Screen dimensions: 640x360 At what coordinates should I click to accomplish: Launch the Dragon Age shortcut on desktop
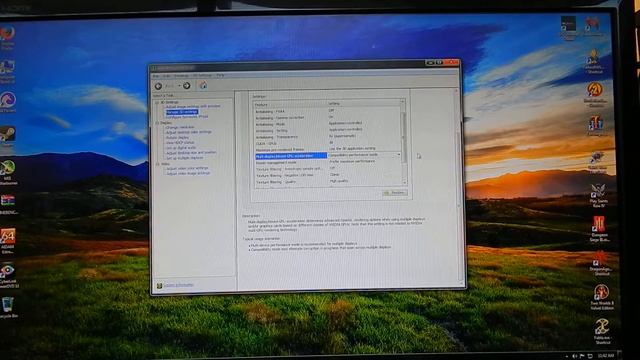click(600, 263)
